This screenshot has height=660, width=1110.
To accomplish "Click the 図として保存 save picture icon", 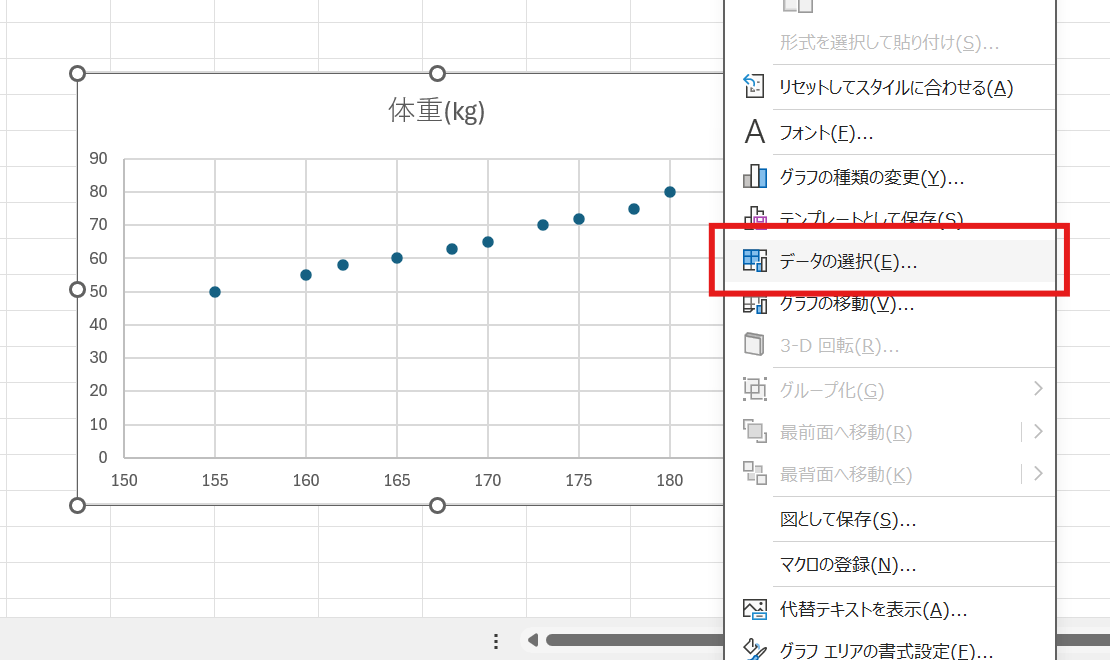I will pos(755,519).
